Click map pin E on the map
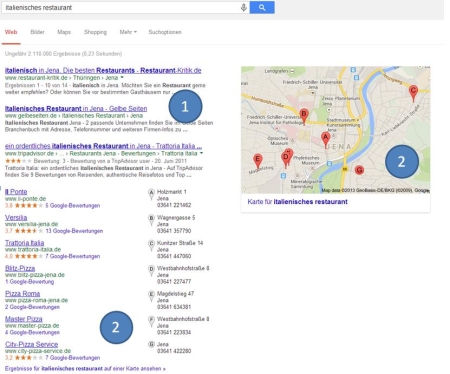 click(x=257, y=161)
